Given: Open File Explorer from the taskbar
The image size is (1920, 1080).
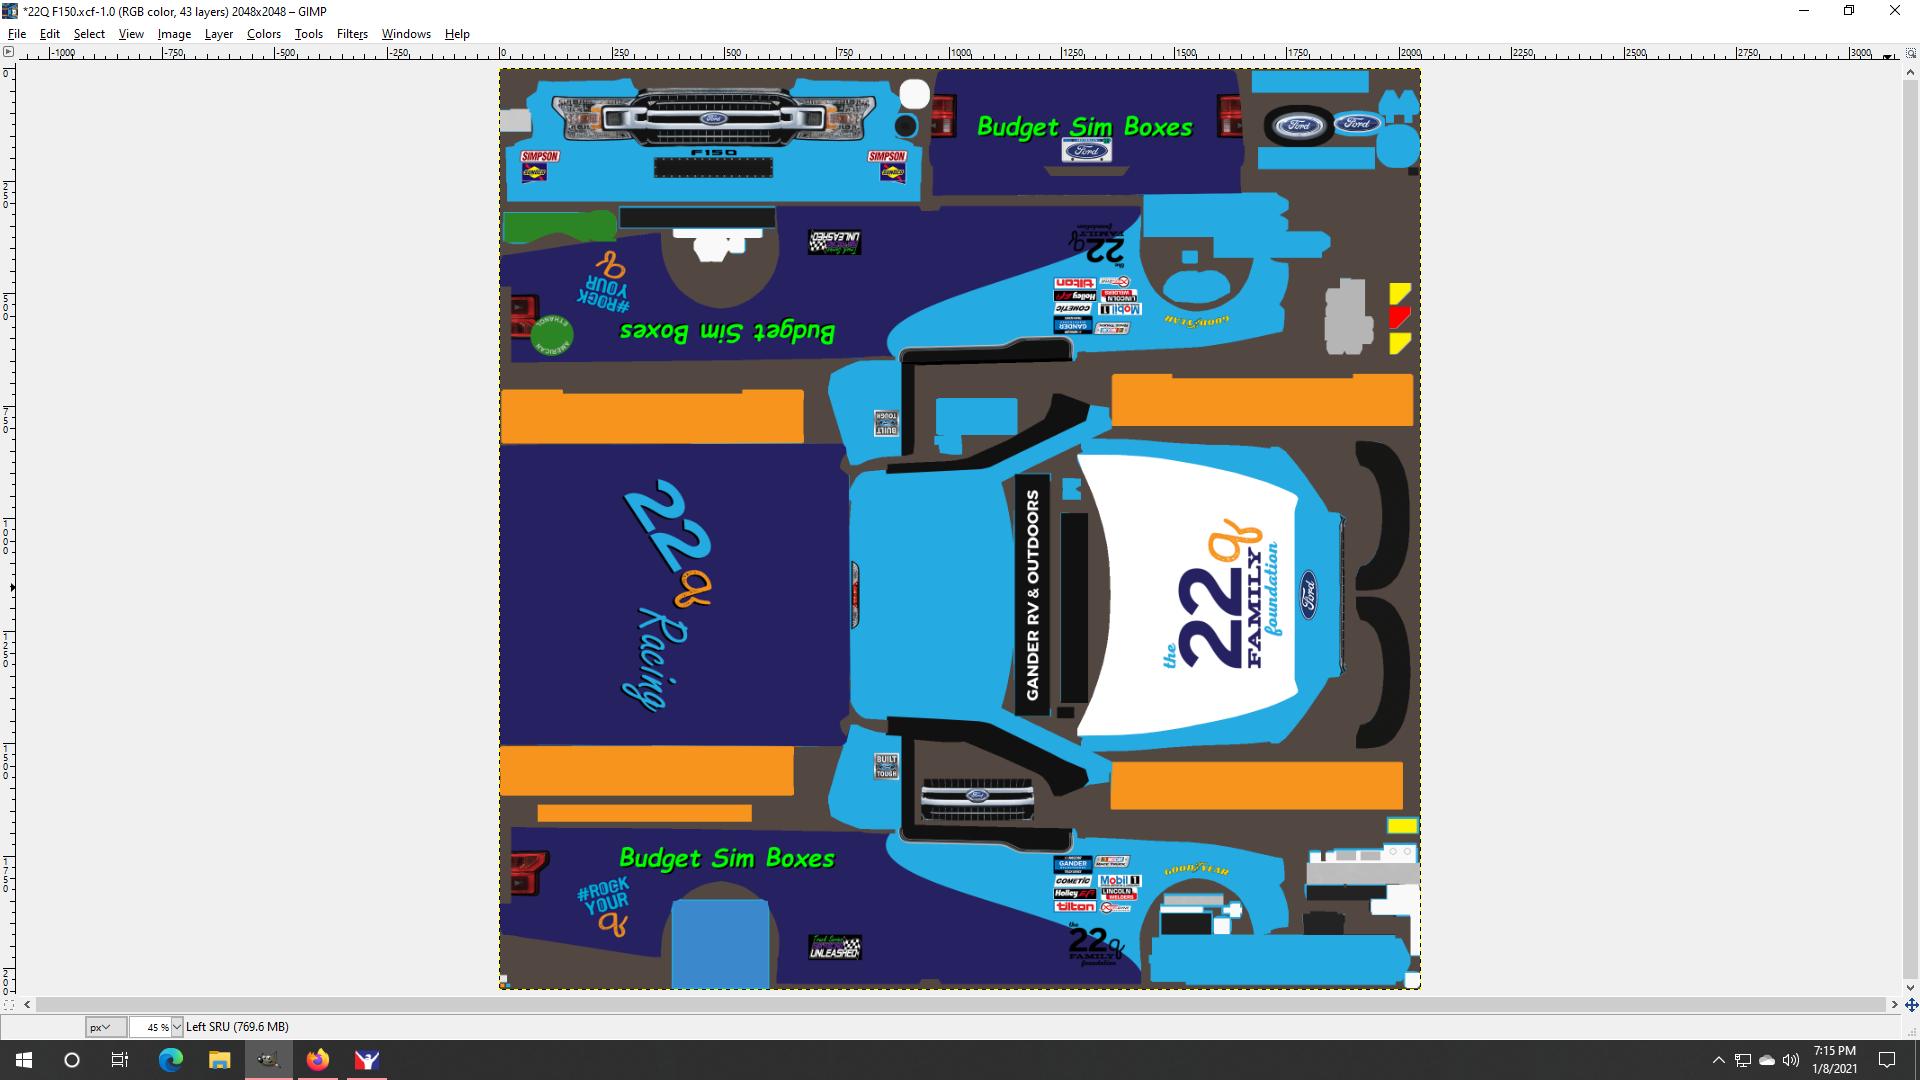Looking at the screenshot, I should pos(219,1059).
